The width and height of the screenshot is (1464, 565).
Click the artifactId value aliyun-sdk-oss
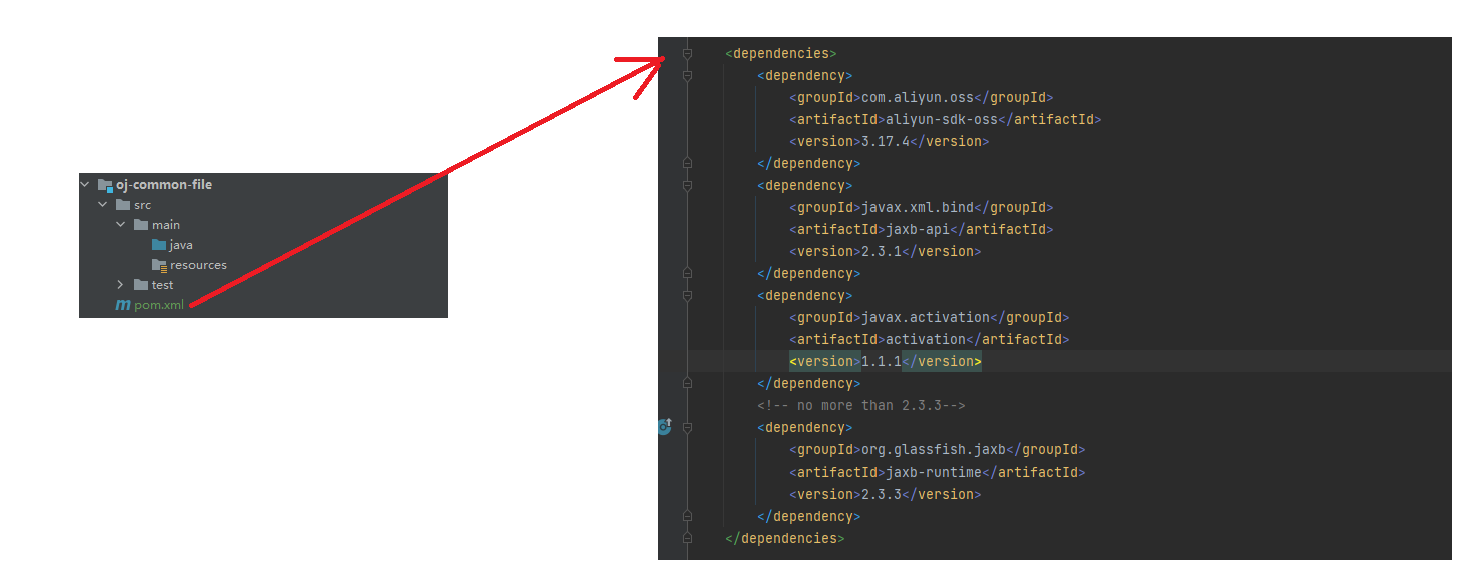[x=942, y=119]
